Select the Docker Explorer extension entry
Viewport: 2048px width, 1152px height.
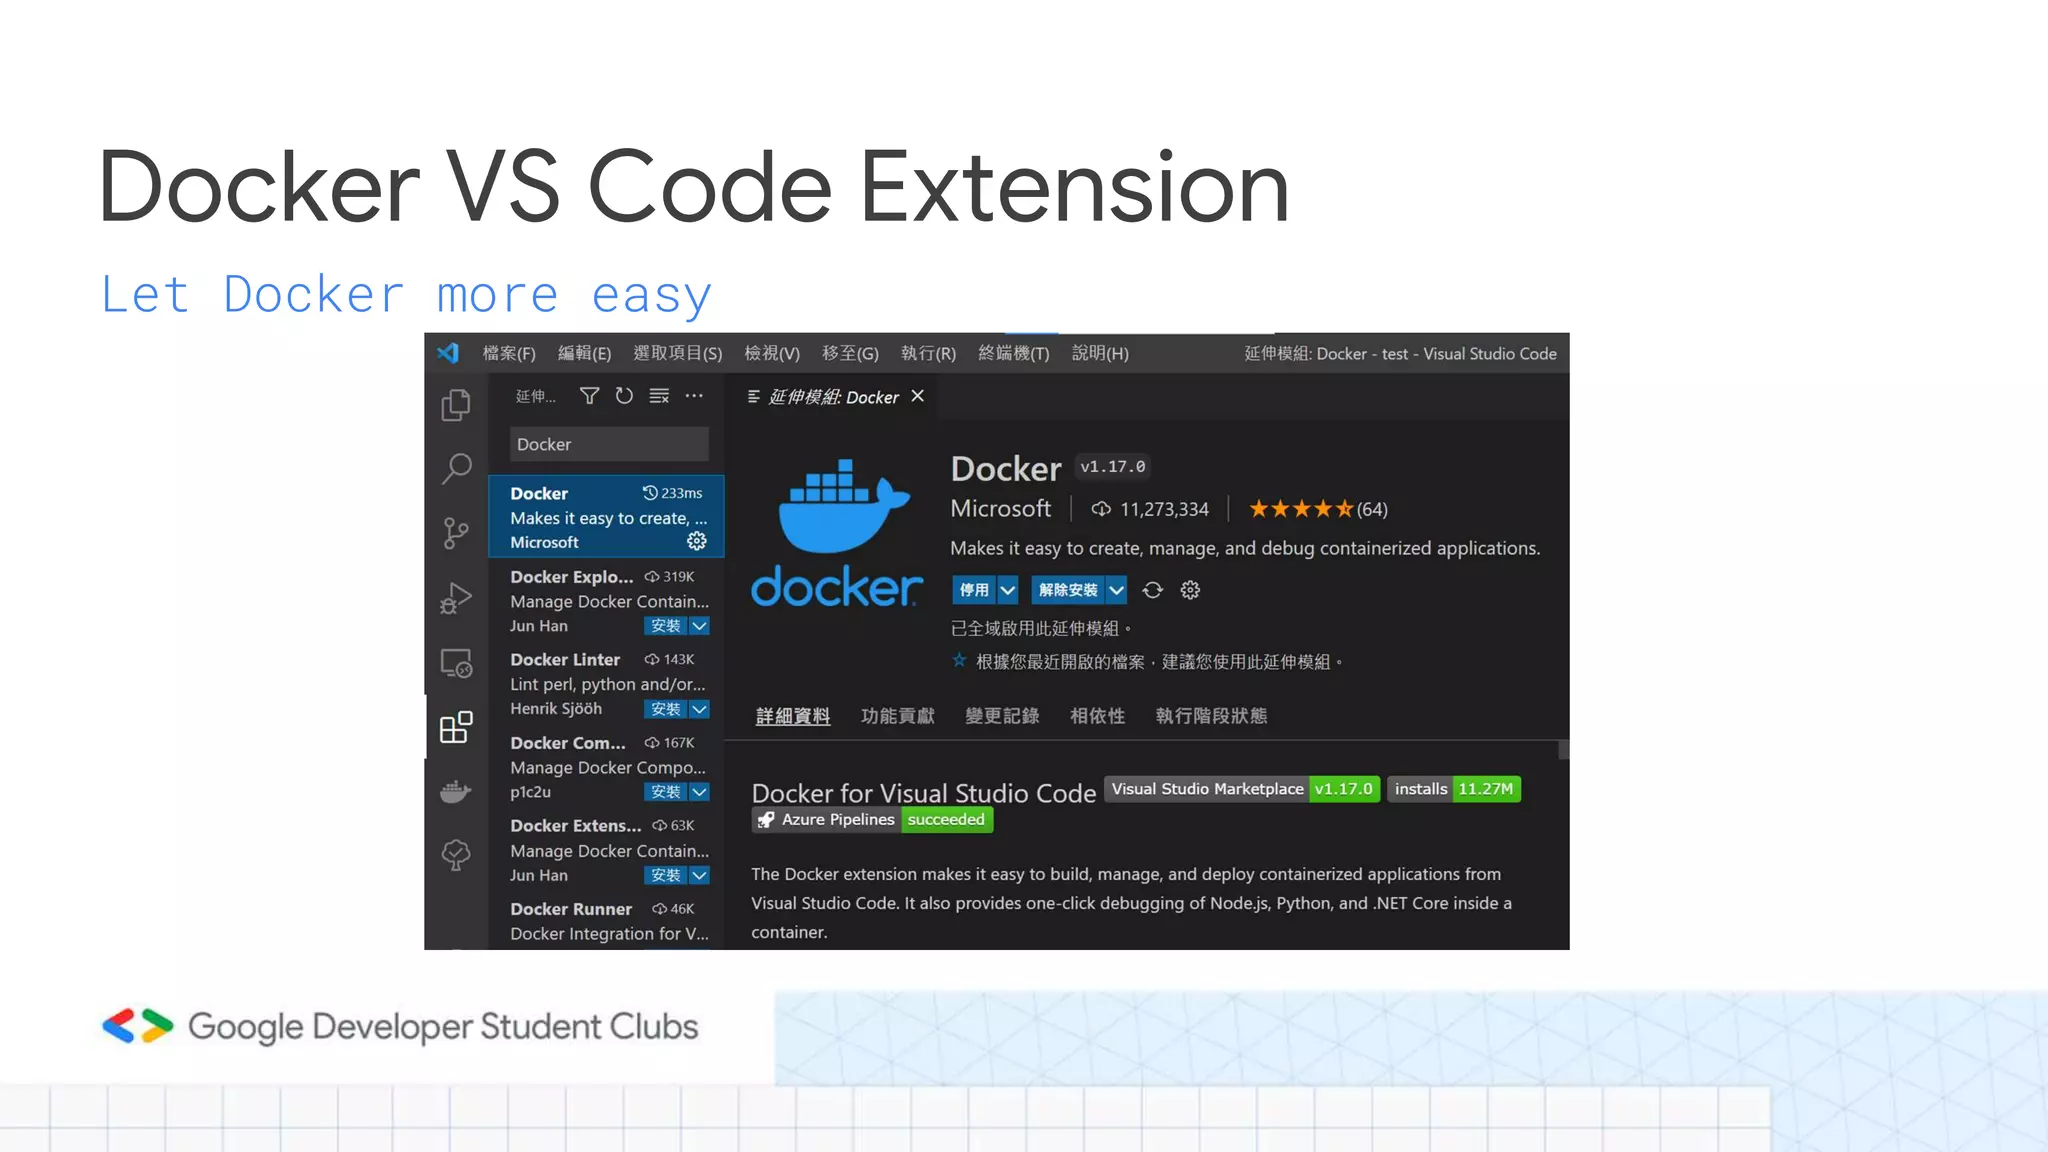(606, 599)
